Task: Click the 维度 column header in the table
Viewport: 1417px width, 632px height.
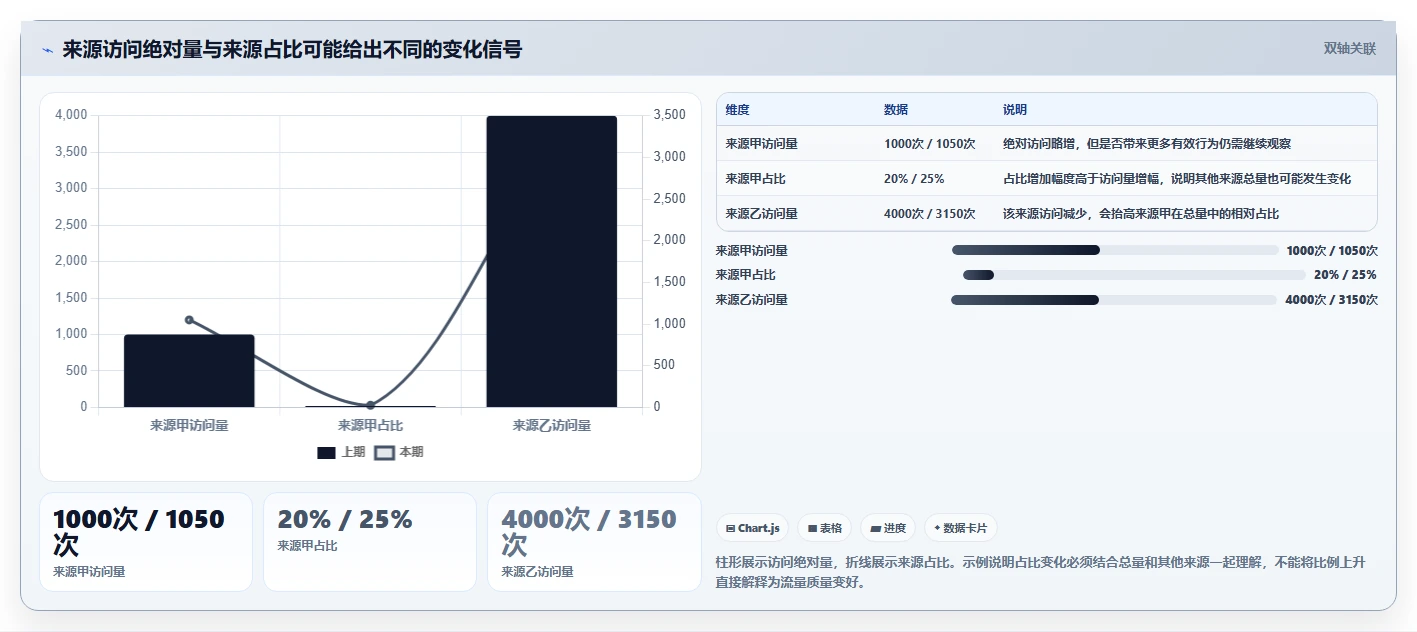Action: click(x=738, y=110)
